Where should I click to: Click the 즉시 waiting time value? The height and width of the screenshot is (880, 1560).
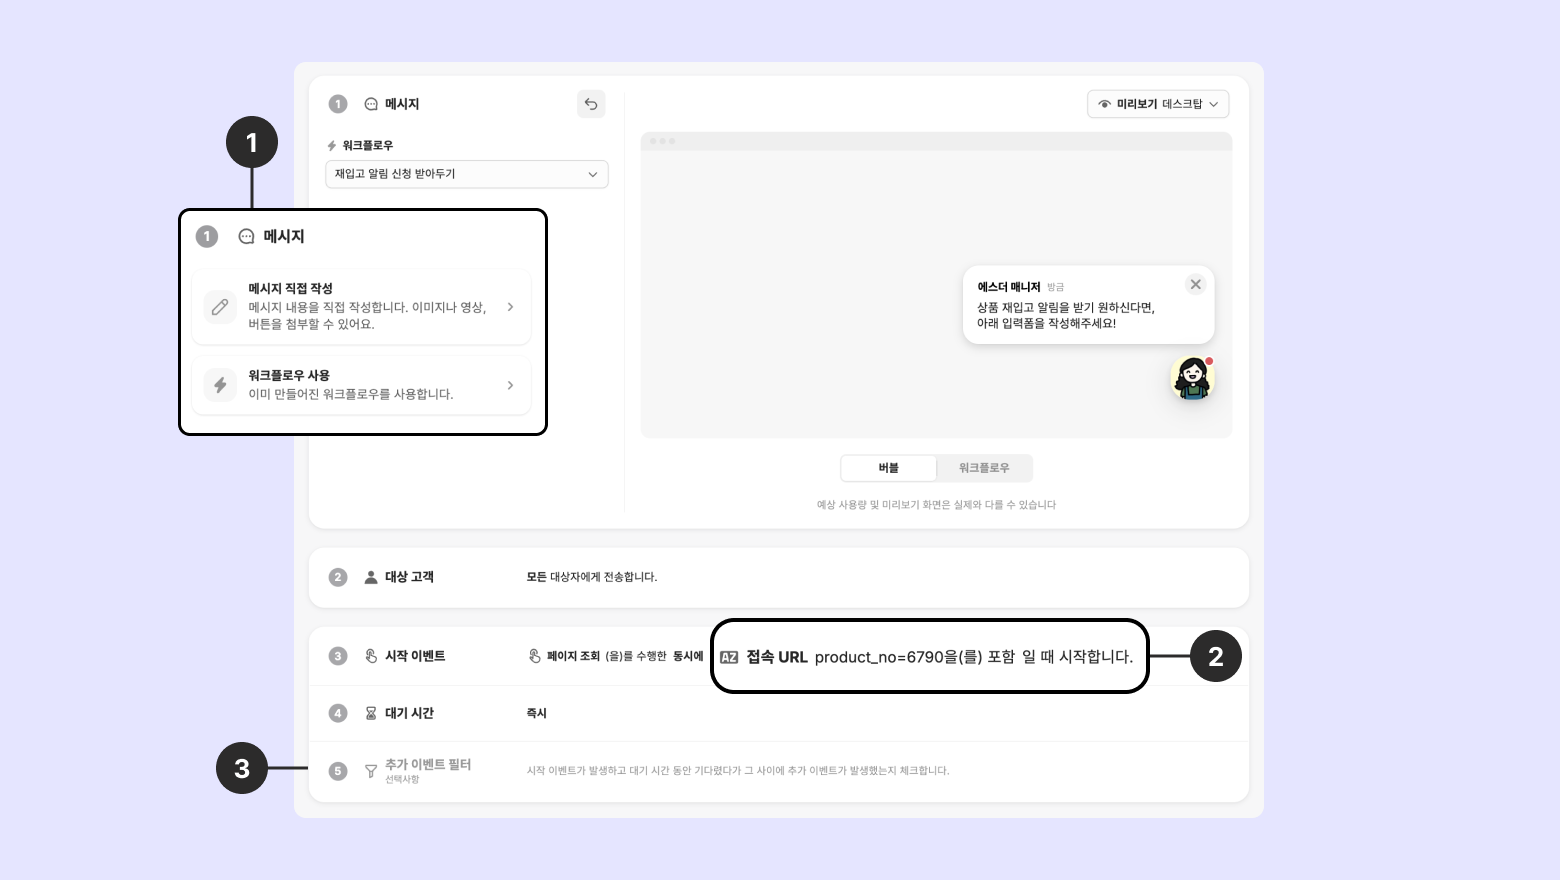[537, 713]
